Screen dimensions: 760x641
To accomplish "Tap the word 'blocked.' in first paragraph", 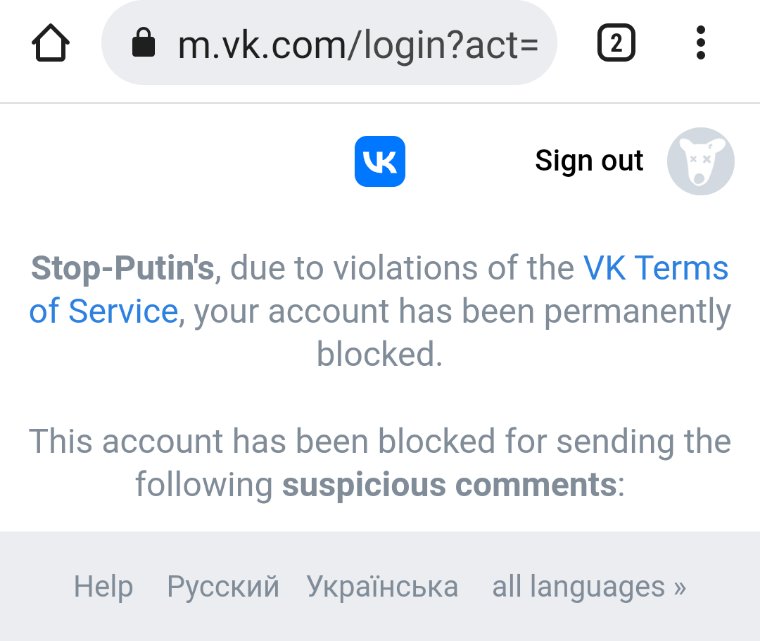I will [380, 354].
